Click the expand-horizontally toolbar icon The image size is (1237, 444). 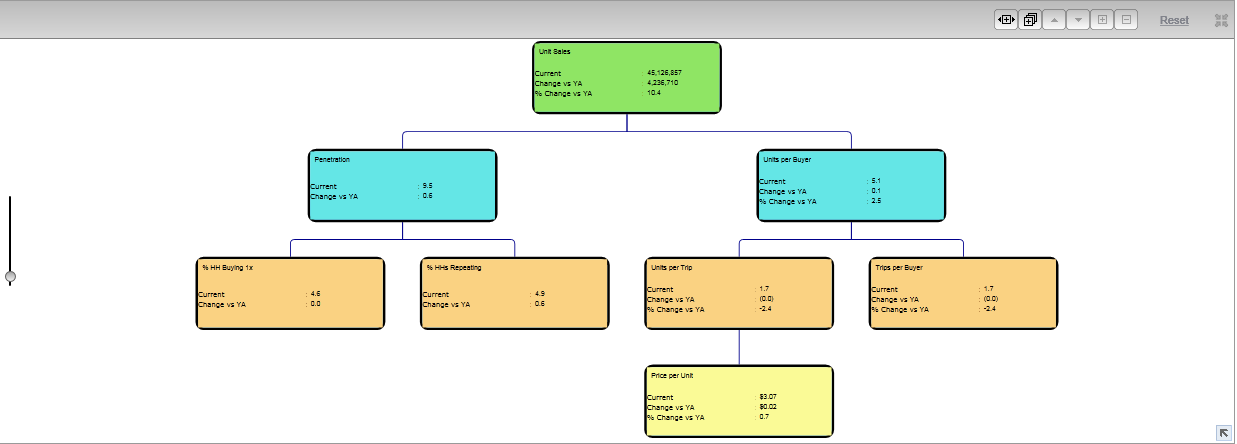(x=1005, y=20)
